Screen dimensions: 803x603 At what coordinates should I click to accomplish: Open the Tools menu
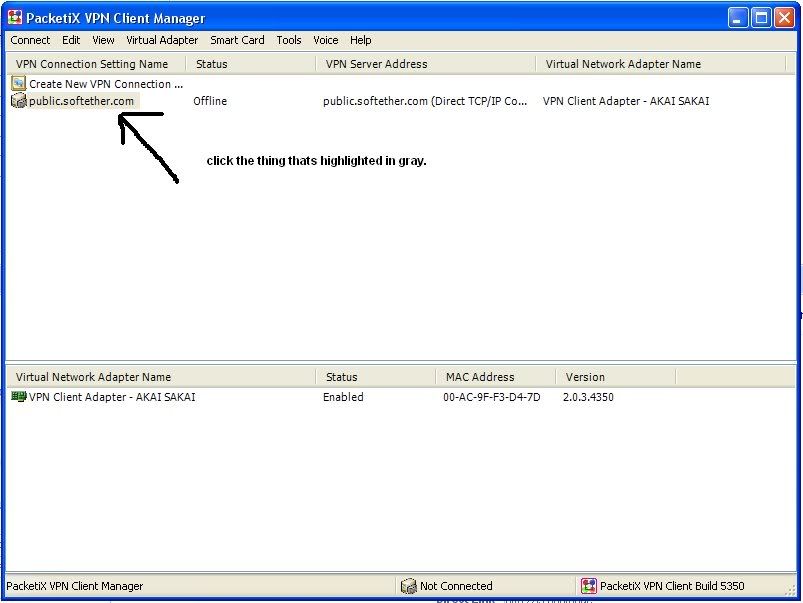pyautogui.click(x=289, y=40)
